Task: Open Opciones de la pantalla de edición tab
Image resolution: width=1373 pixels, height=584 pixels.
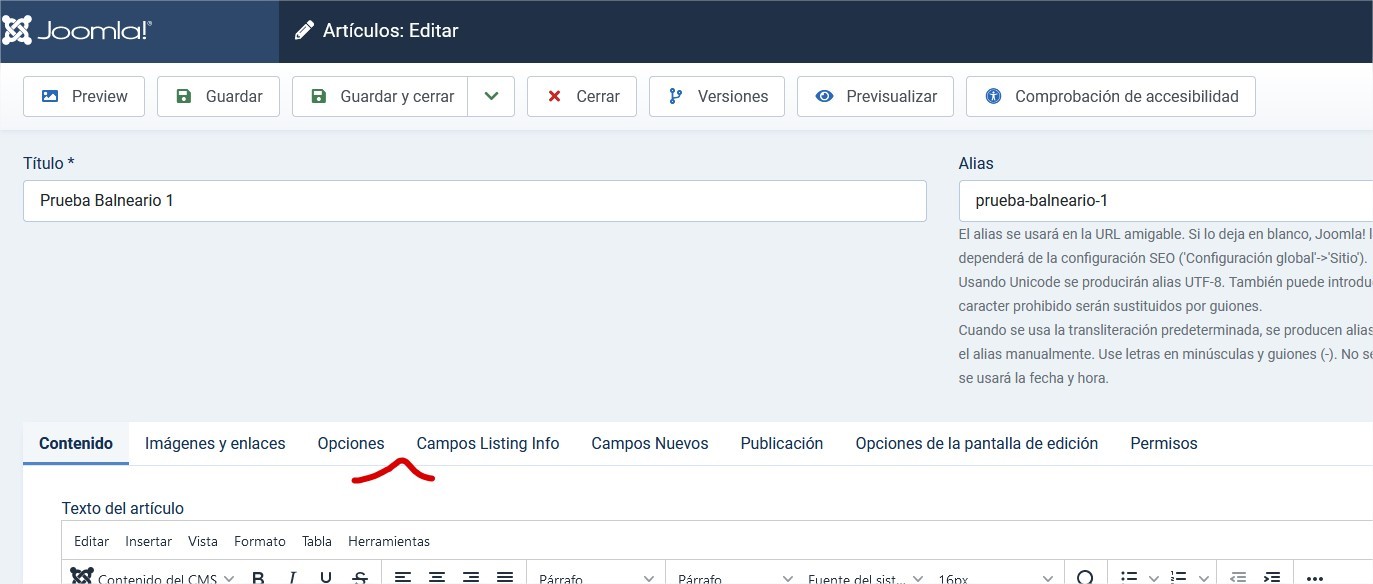Action: 977,443
